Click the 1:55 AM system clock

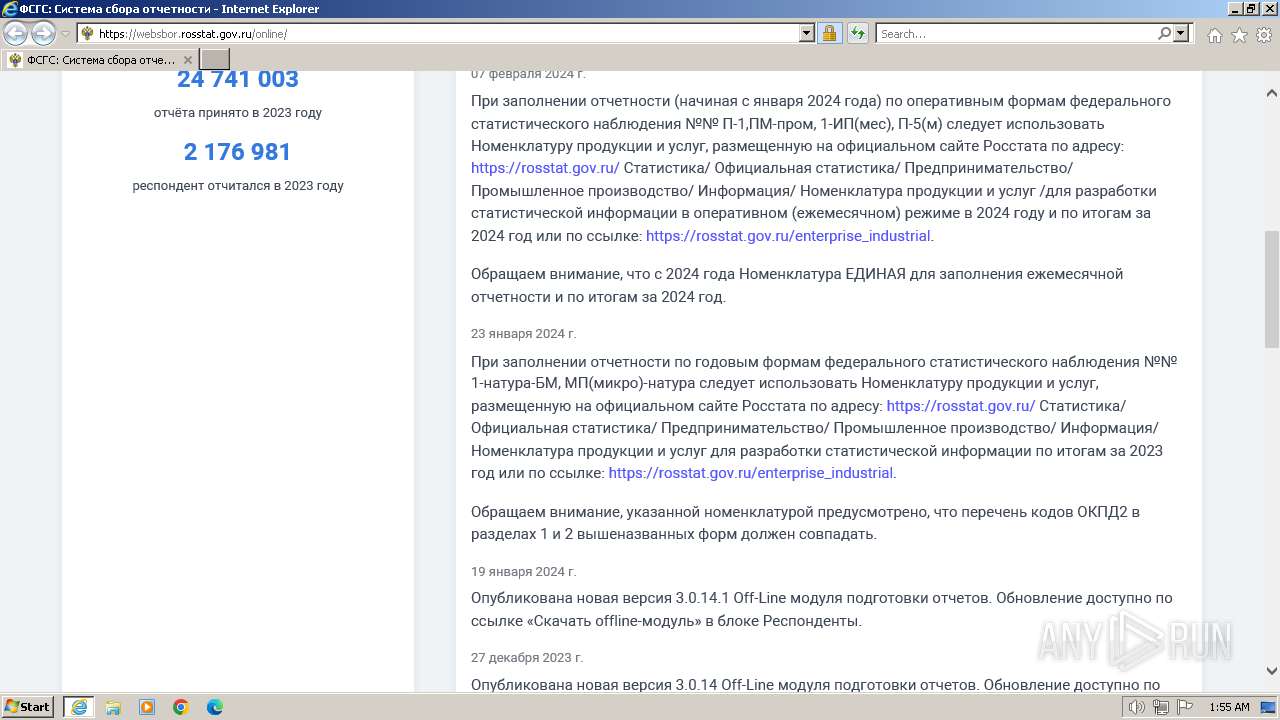pos(1229,707)
